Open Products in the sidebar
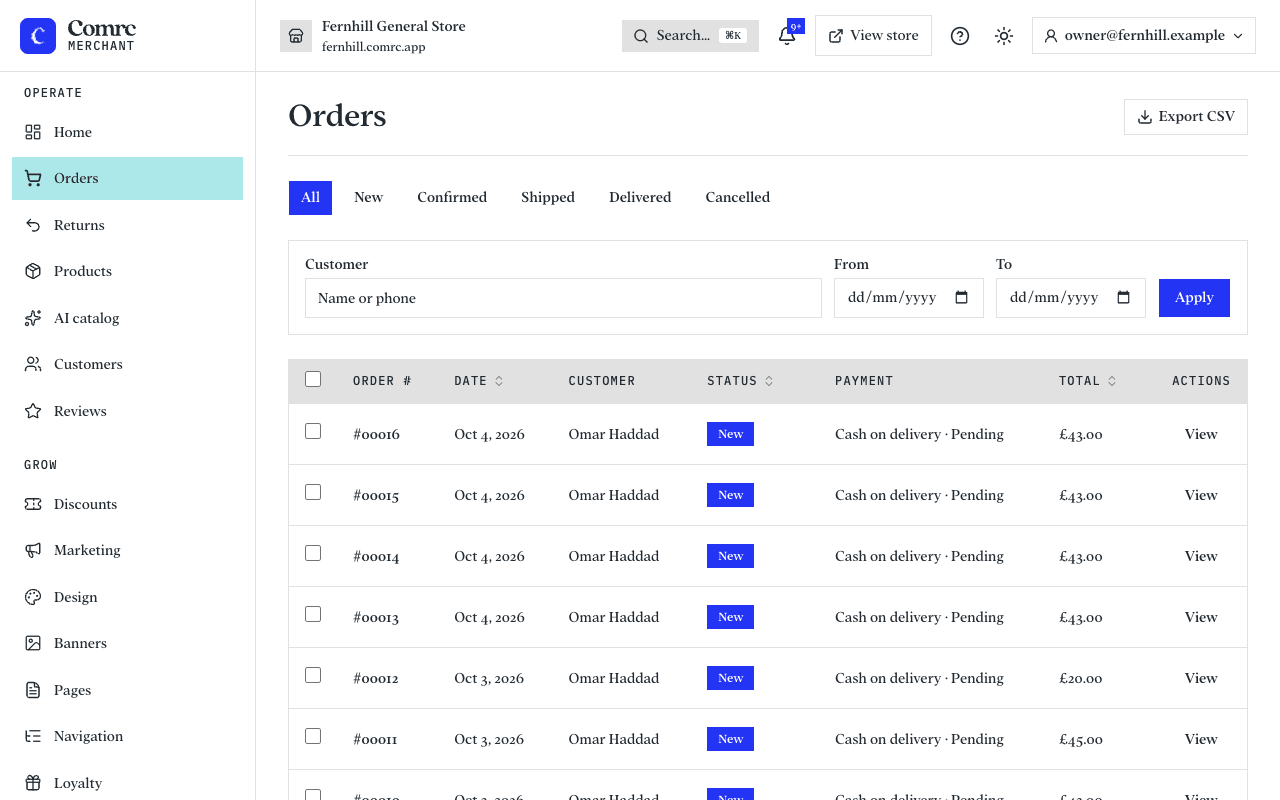The width and height of the screenshot is (1280, 800). click(x=127, y=271)
